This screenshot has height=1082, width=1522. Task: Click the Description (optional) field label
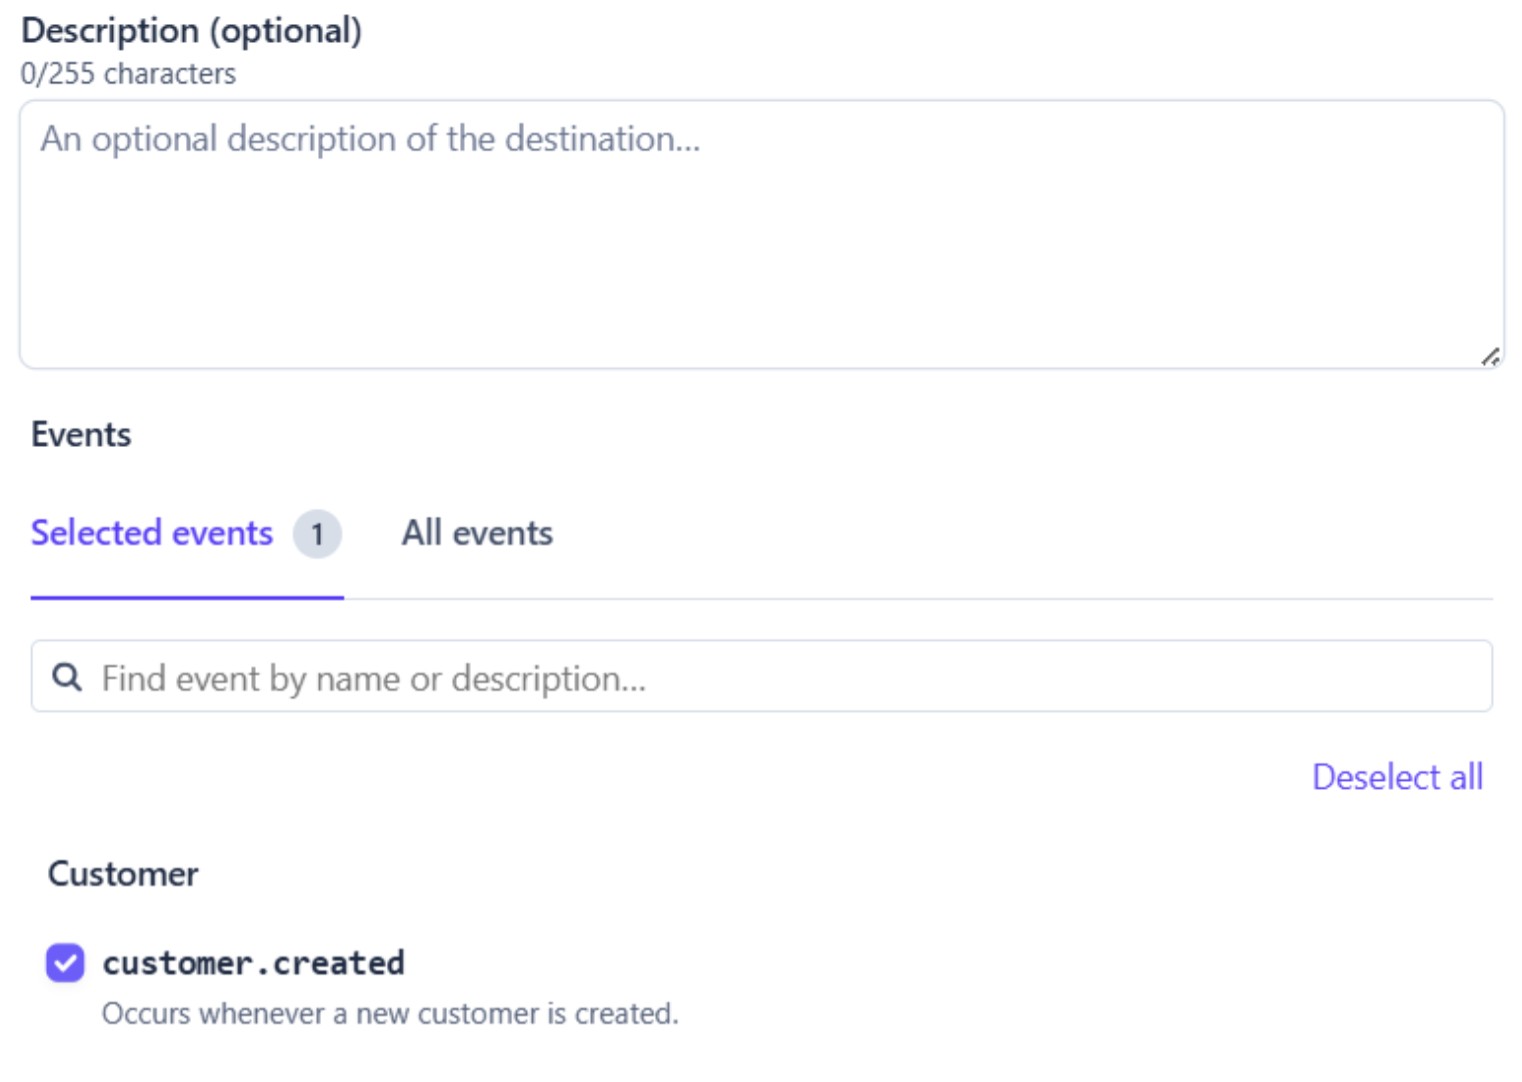(x=191, y=31)
